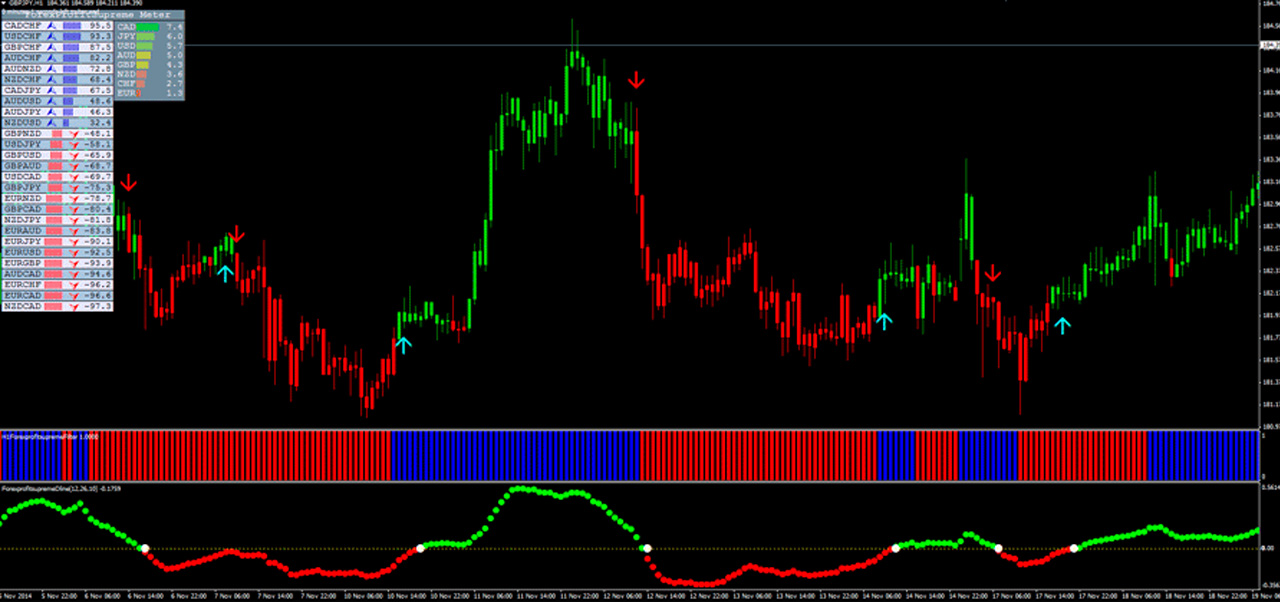Click the blue trend arrow beside USDCHF

[54, 36]
